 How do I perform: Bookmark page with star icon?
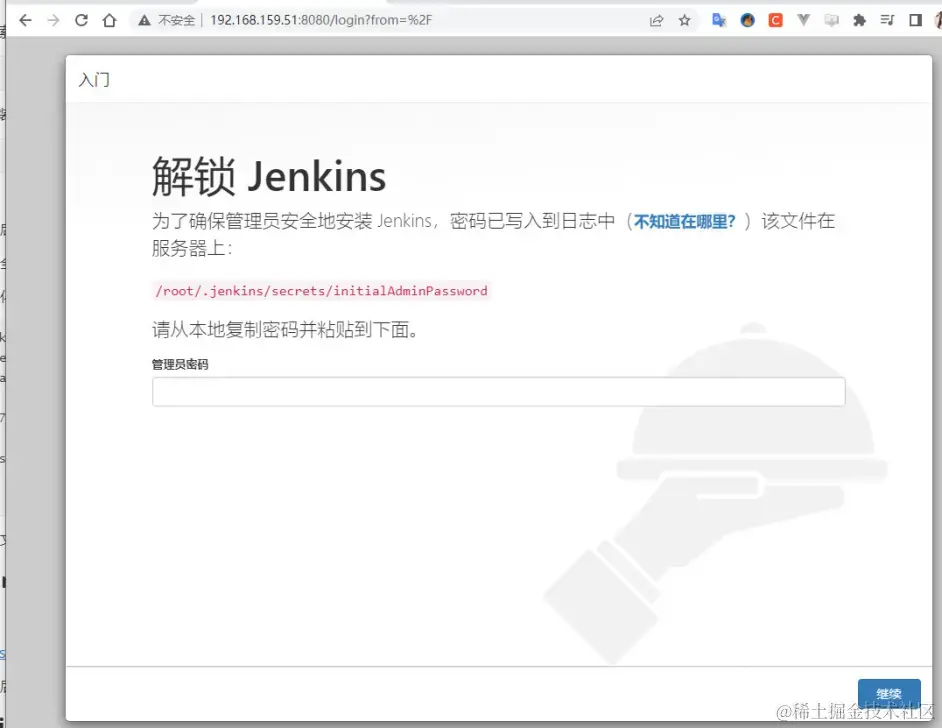click(684, 20)
